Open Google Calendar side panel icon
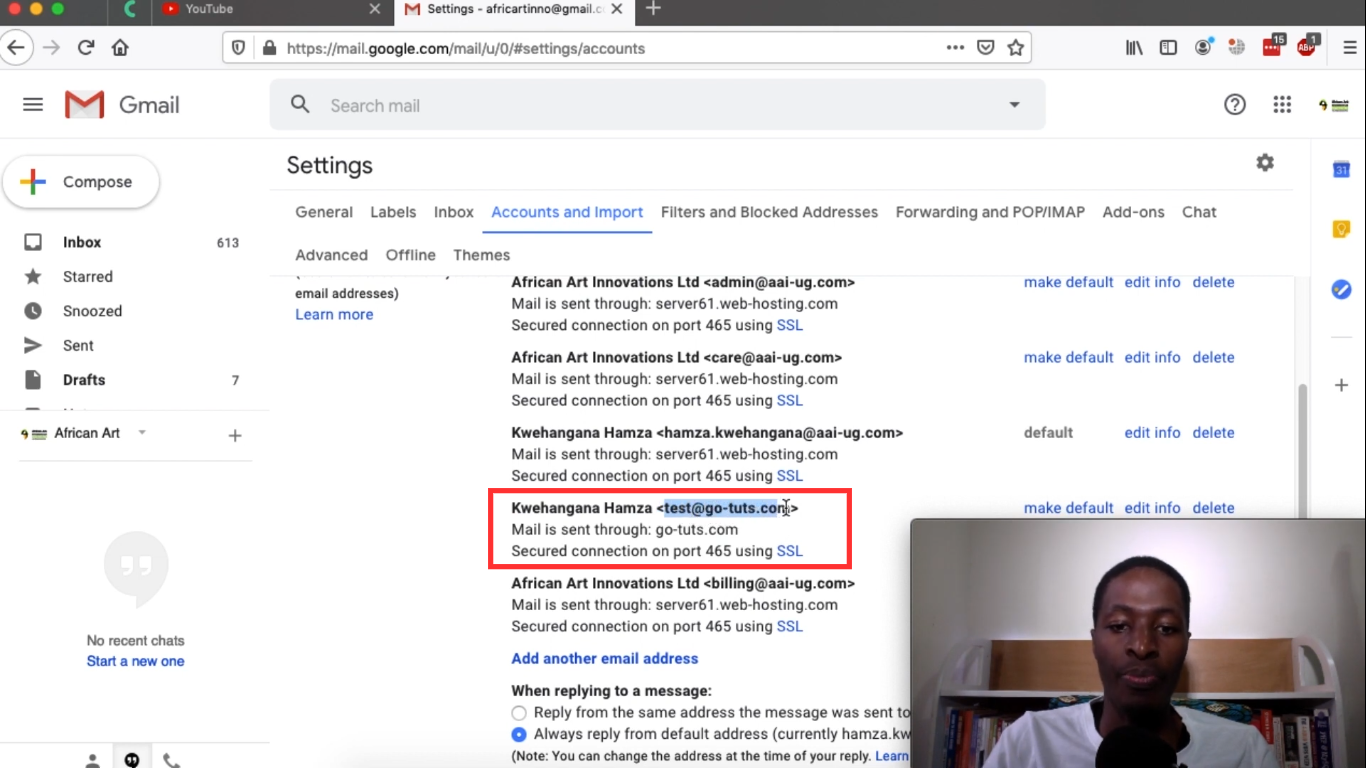The image size is (1366, 768). (1341, 170)
